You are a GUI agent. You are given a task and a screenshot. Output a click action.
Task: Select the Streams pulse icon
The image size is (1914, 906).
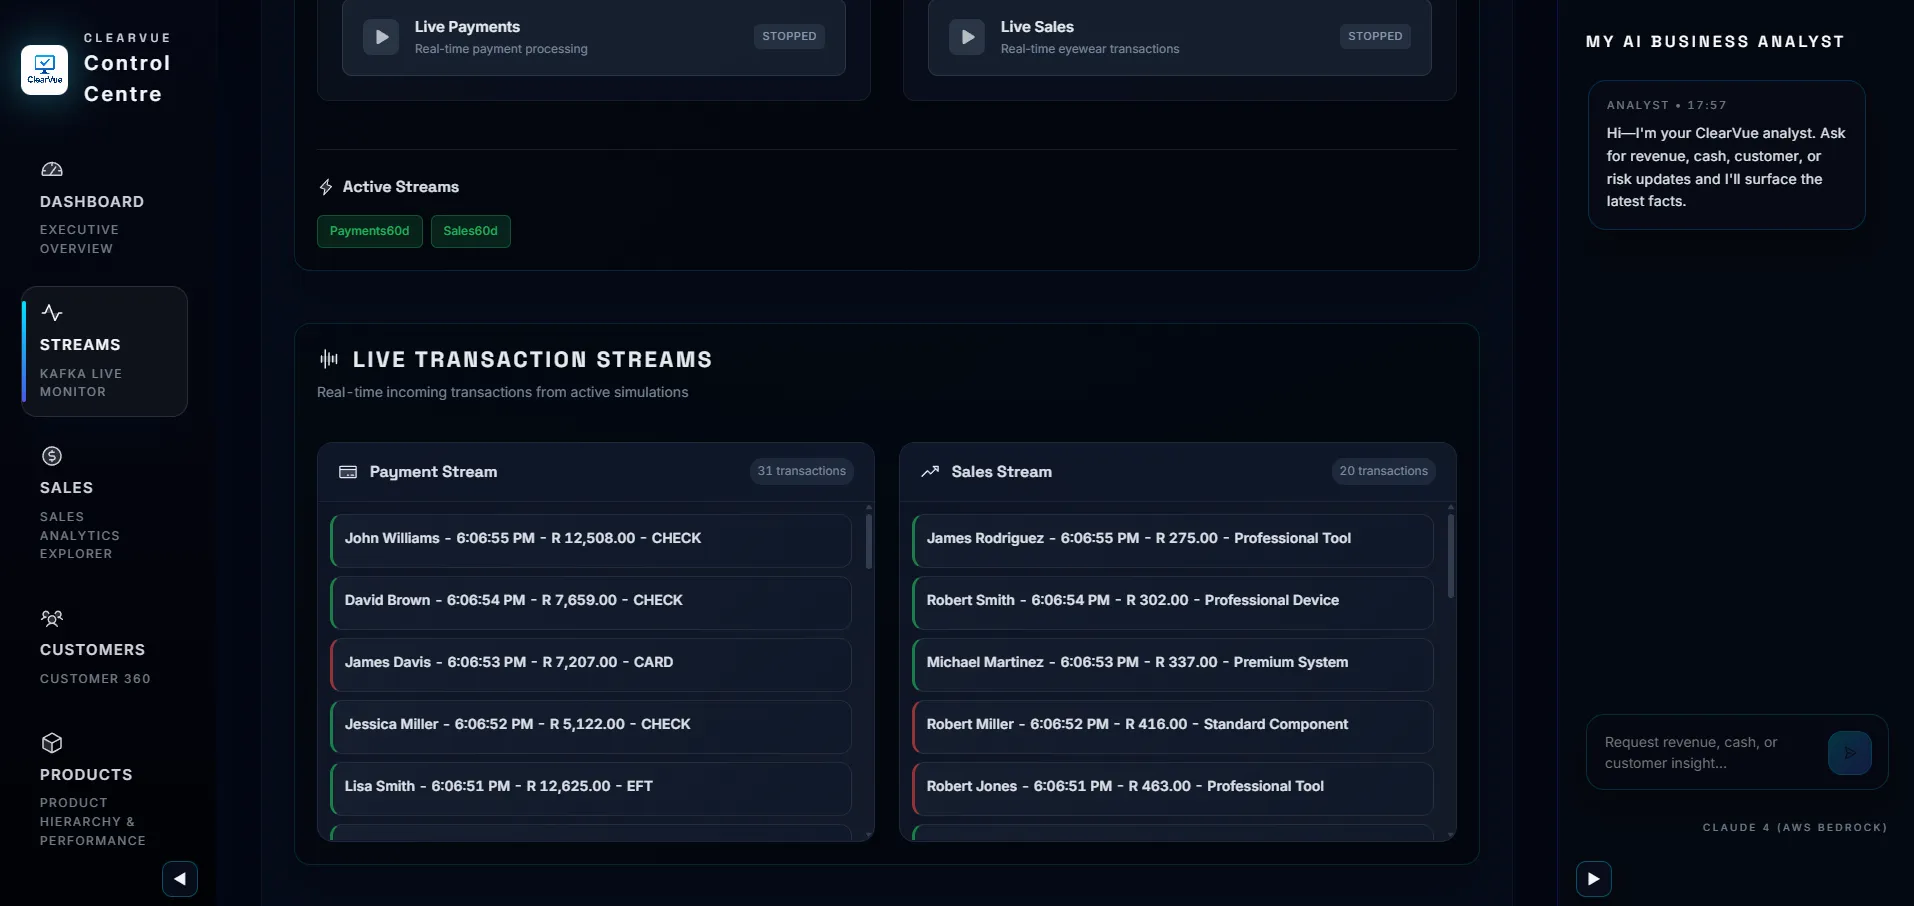tap(52, 313)
